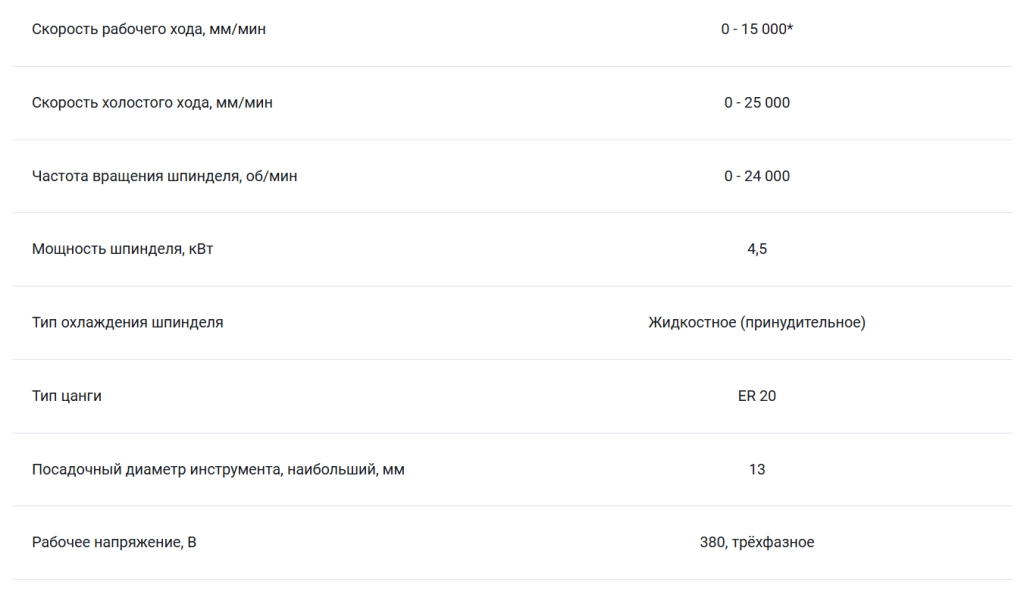This screenshot has width=1024, height=598.
Task: Select the value "0 - 15 000*"
Action: [757, 29]
